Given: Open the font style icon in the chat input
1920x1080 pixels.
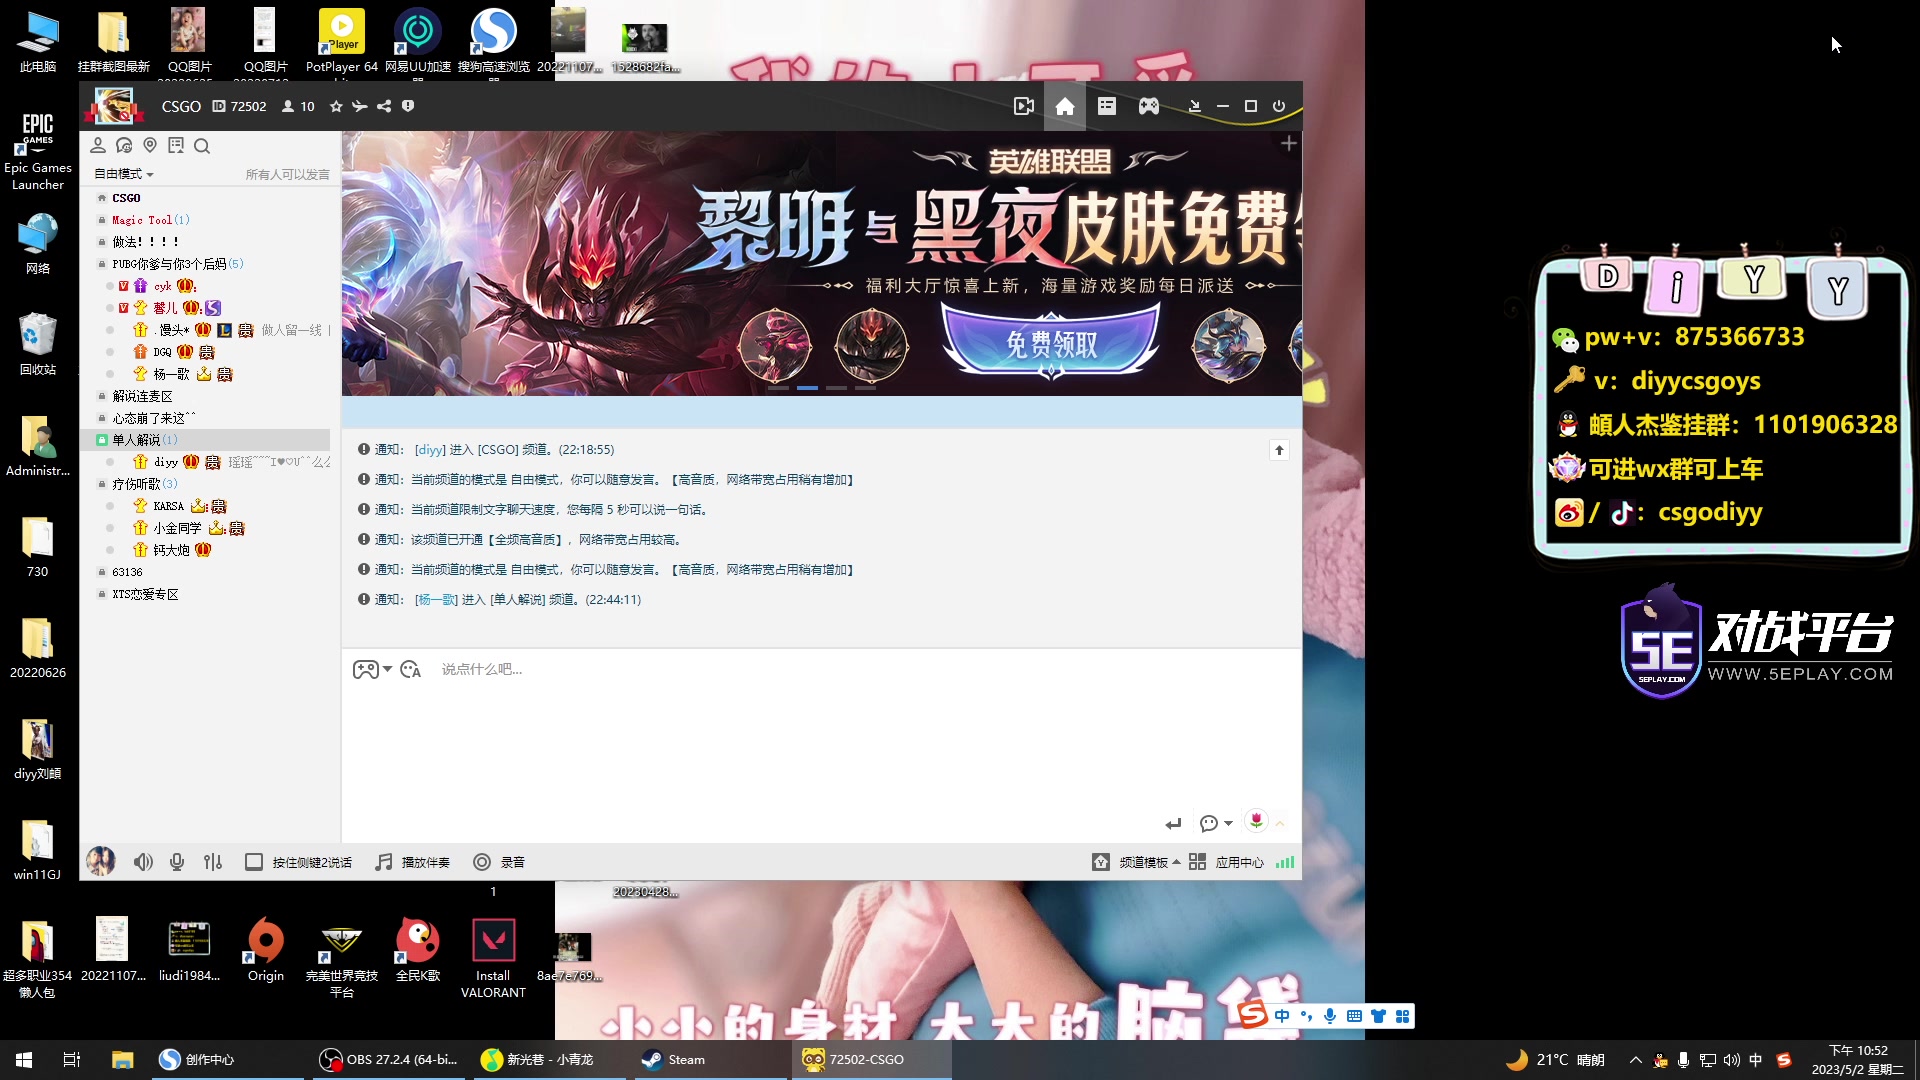Looking at the screenshot, I should point(410,670).
